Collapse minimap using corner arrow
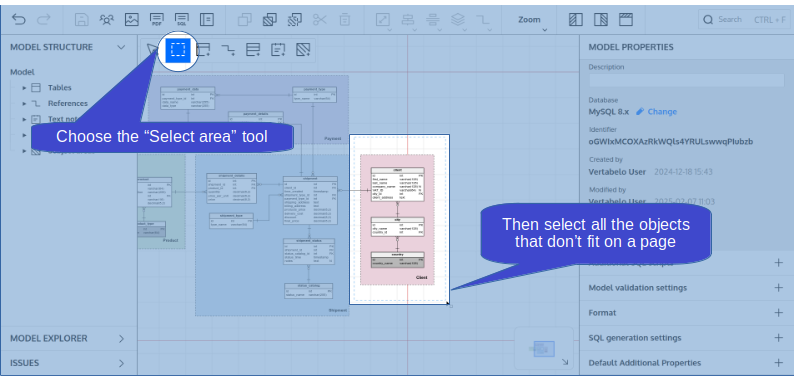This screenshot has height=376, width=794. click(565, 362)
